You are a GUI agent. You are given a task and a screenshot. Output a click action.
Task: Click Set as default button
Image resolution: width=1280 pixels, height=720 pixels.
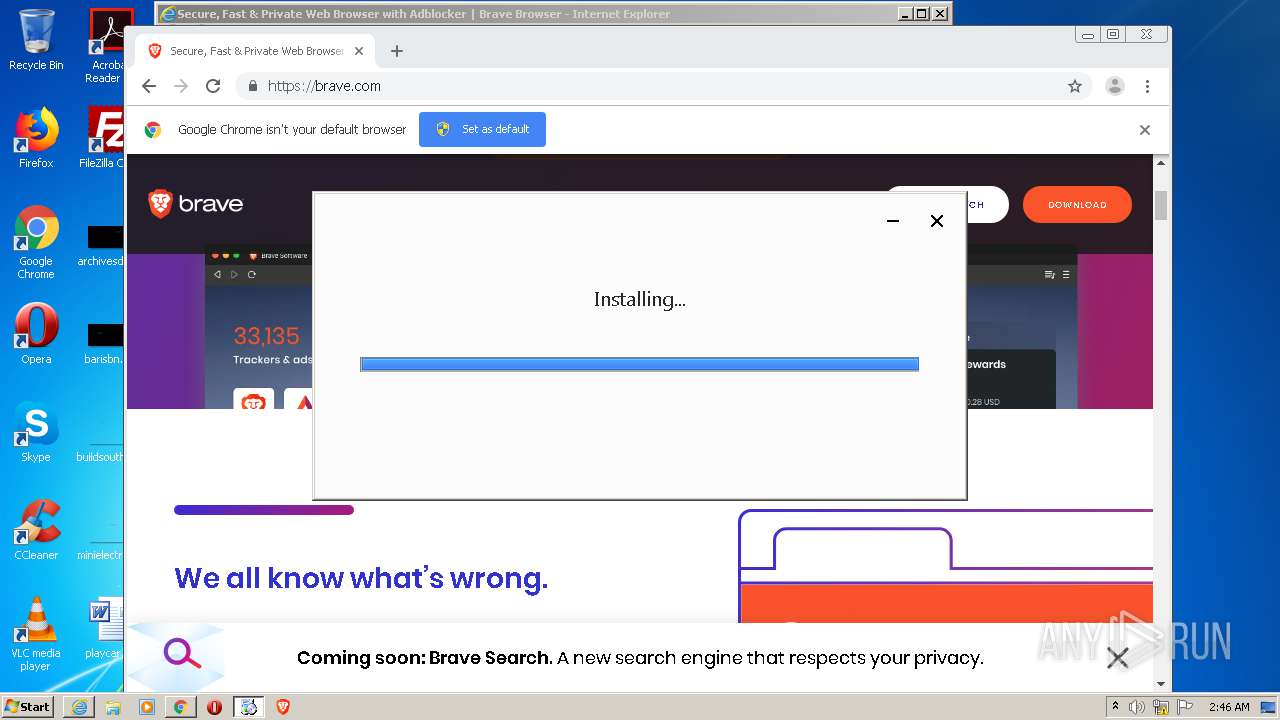click(x=482, y=129)
